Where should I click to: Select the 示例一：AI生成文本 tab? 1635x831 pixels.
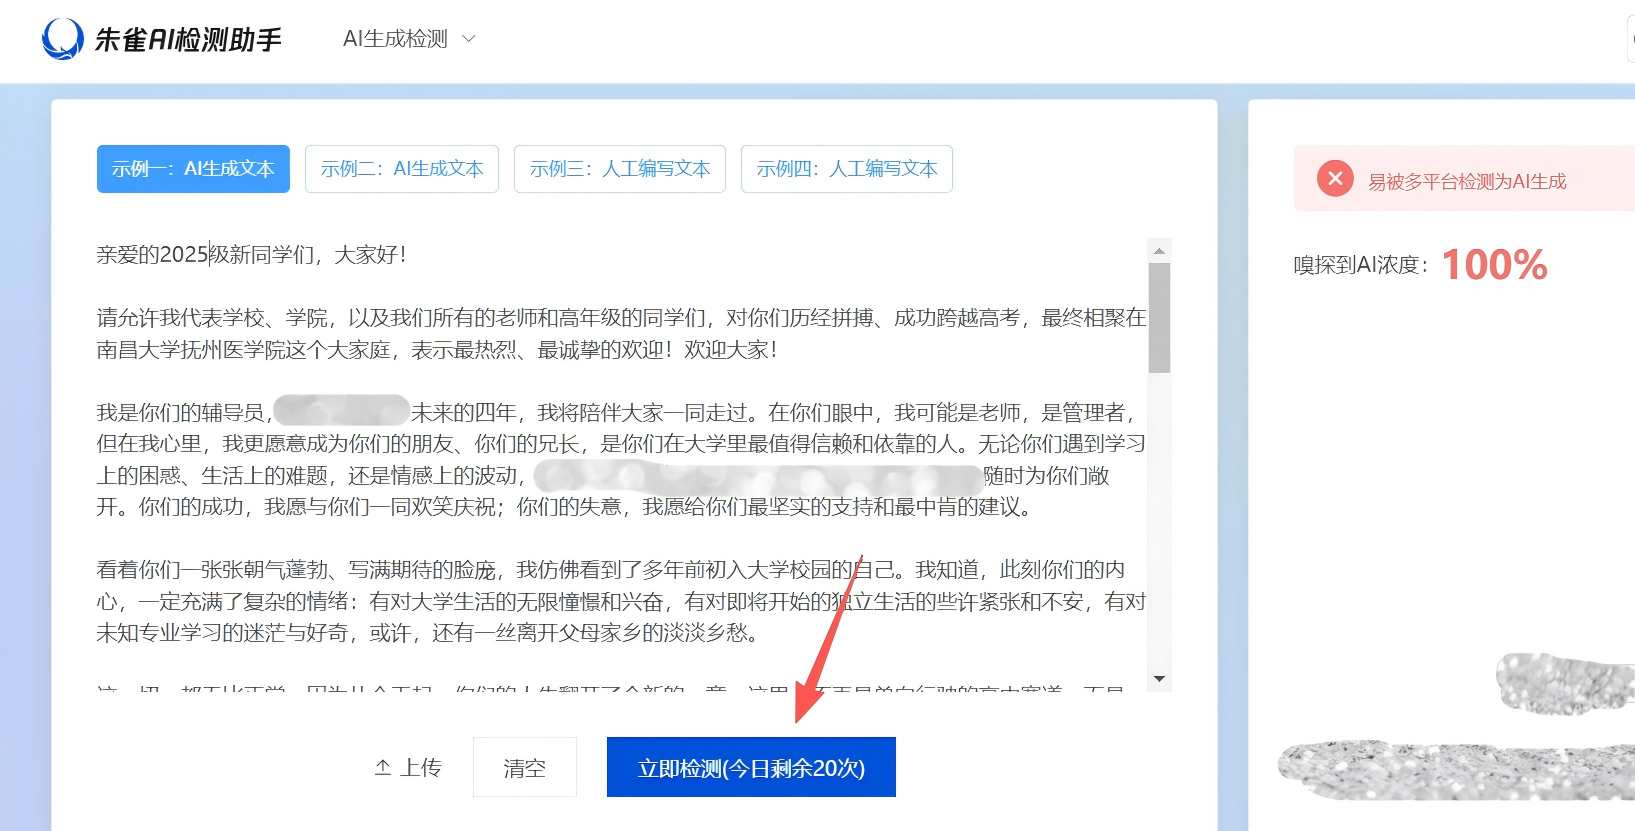(193, 169)
